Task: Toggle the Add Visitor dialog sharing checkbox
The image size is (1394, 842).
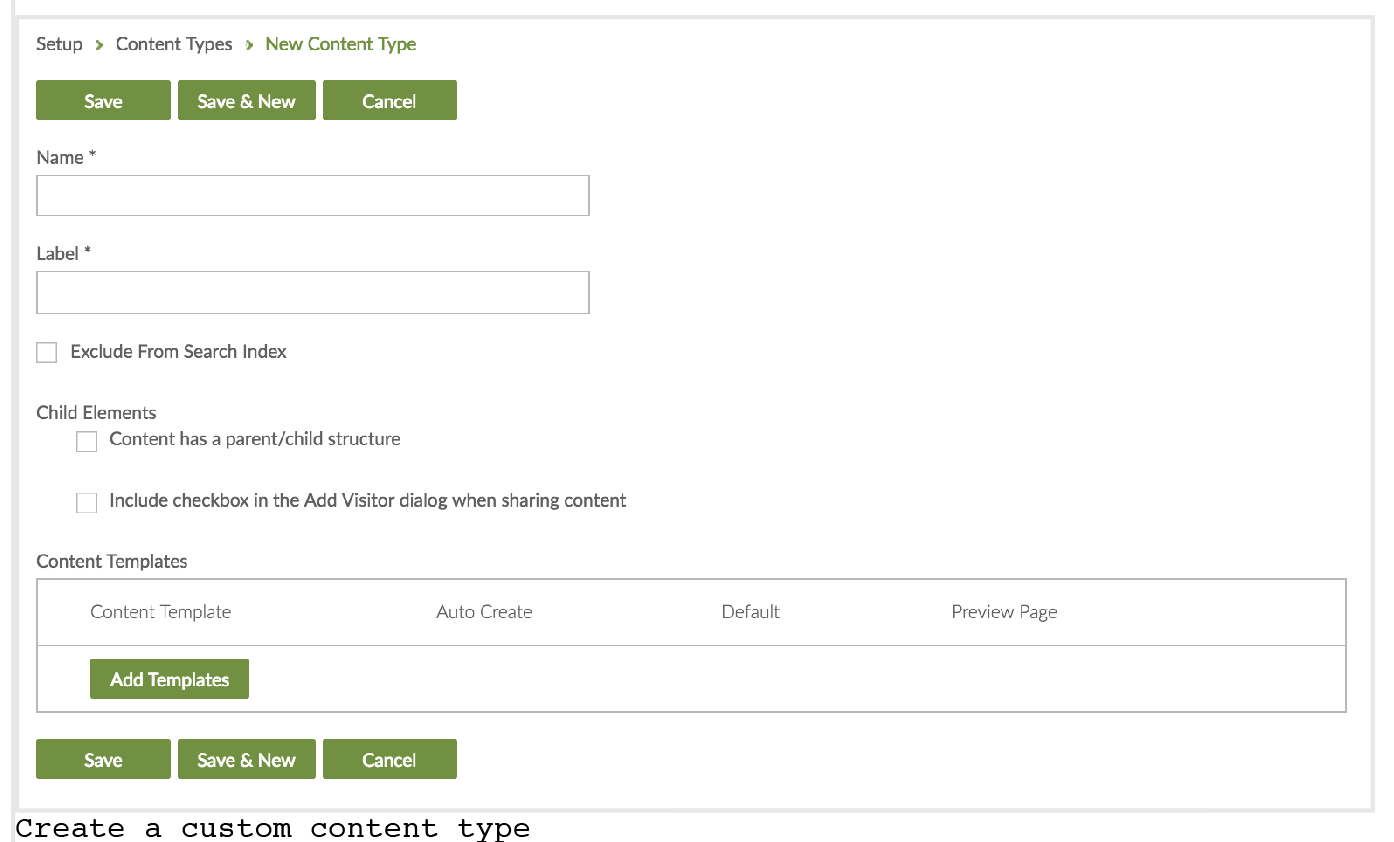Action: (x=87, y=502)
